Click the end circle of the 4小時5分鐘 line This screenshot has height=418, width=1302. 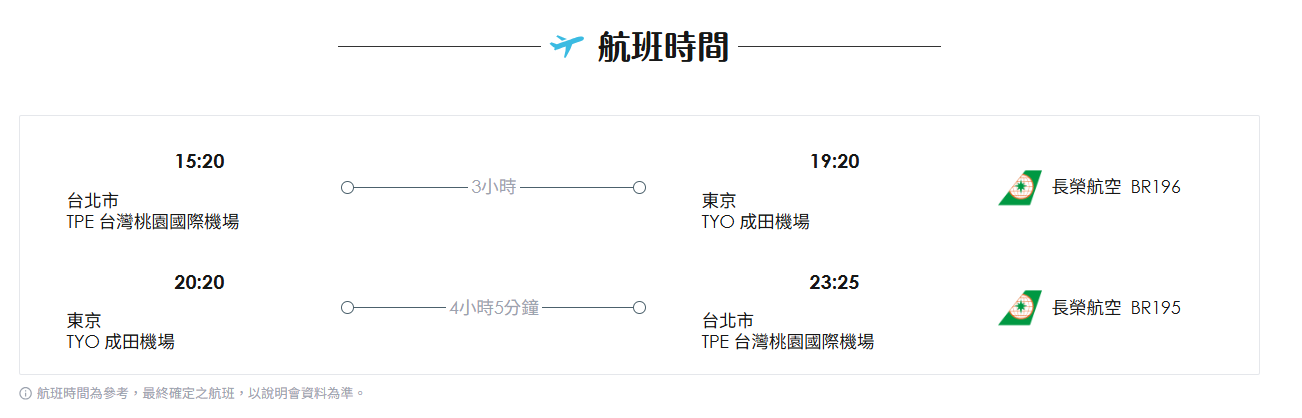pos(639,308)
